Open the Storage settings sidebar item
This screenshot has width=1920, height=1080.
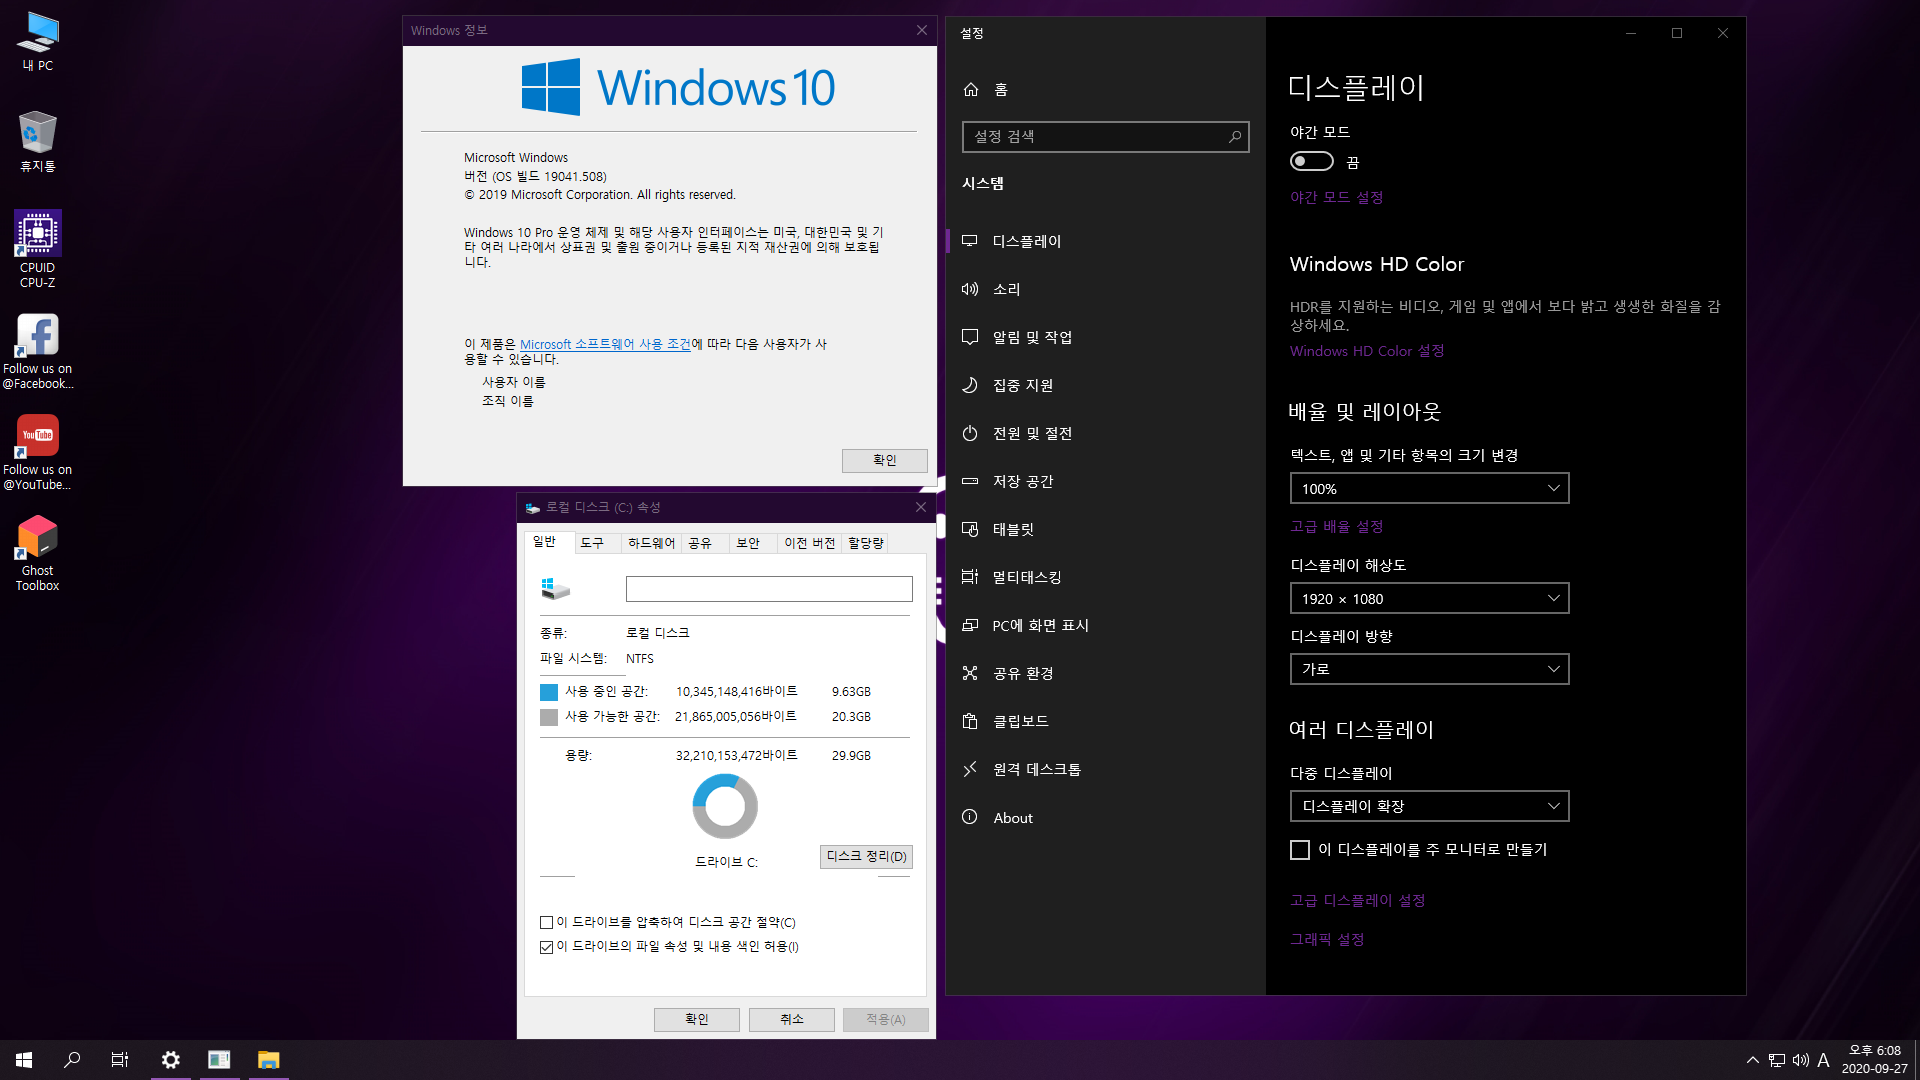(1022, 481)
